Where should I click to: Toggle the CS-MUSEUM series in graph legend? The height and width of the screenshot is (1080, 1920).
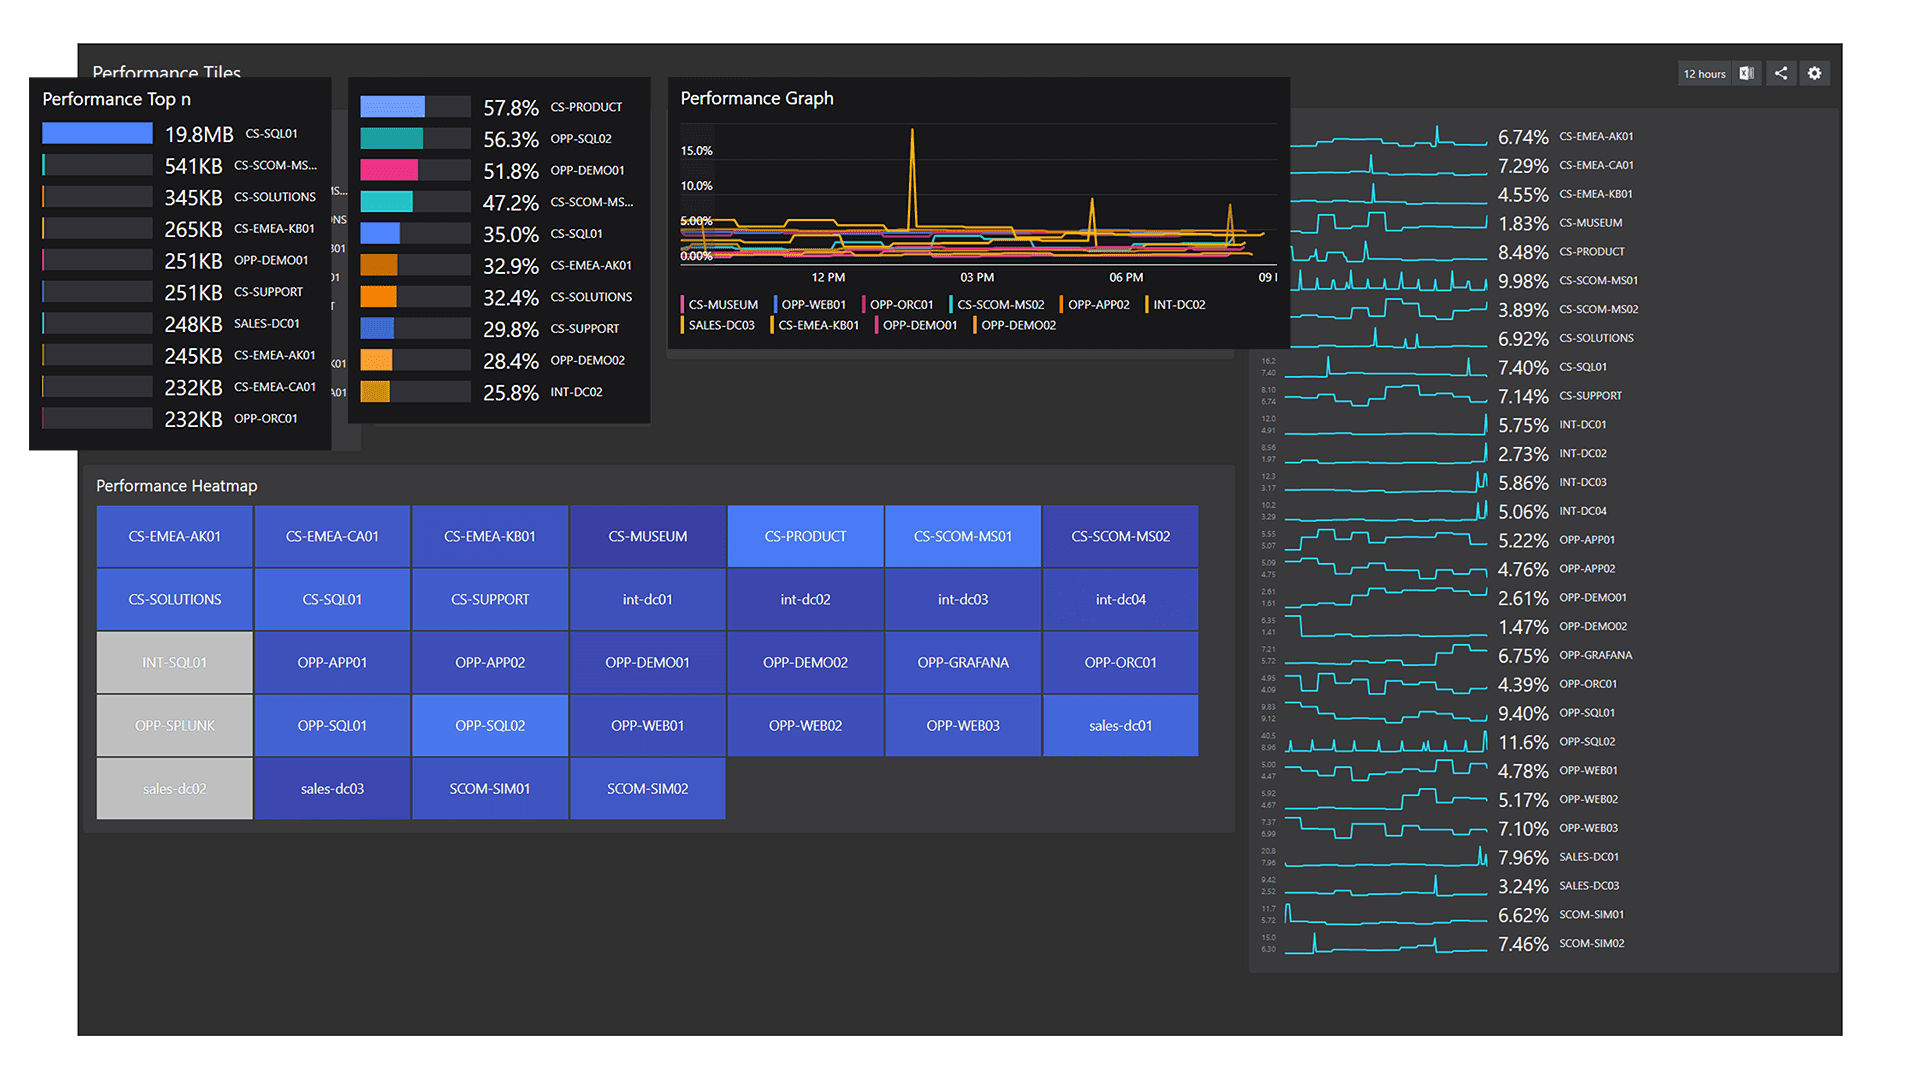click(720, 304)
